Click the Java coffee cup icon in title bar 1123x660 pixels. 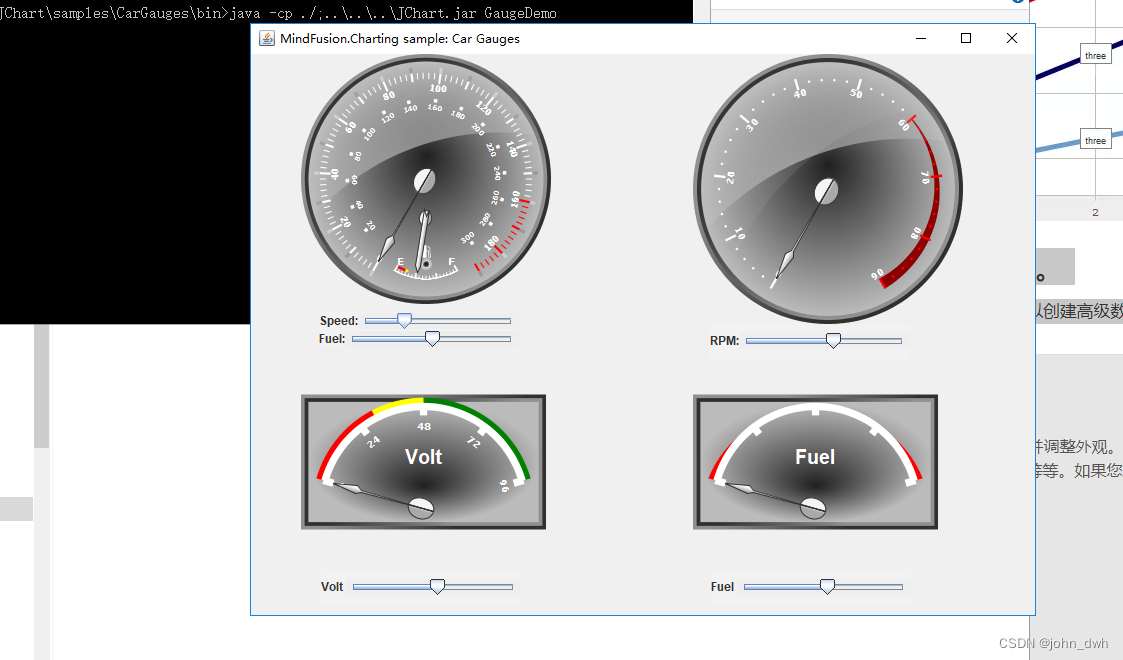(x=266, y=38)
